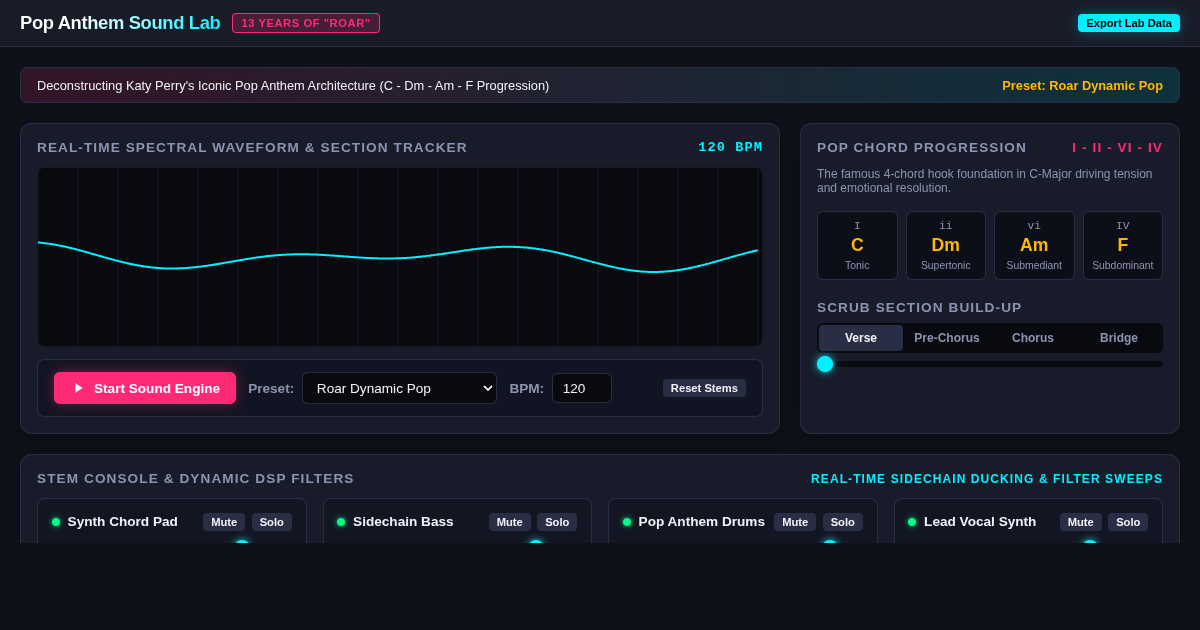Click the Pop Chord Progression heading

pos(922,147)
